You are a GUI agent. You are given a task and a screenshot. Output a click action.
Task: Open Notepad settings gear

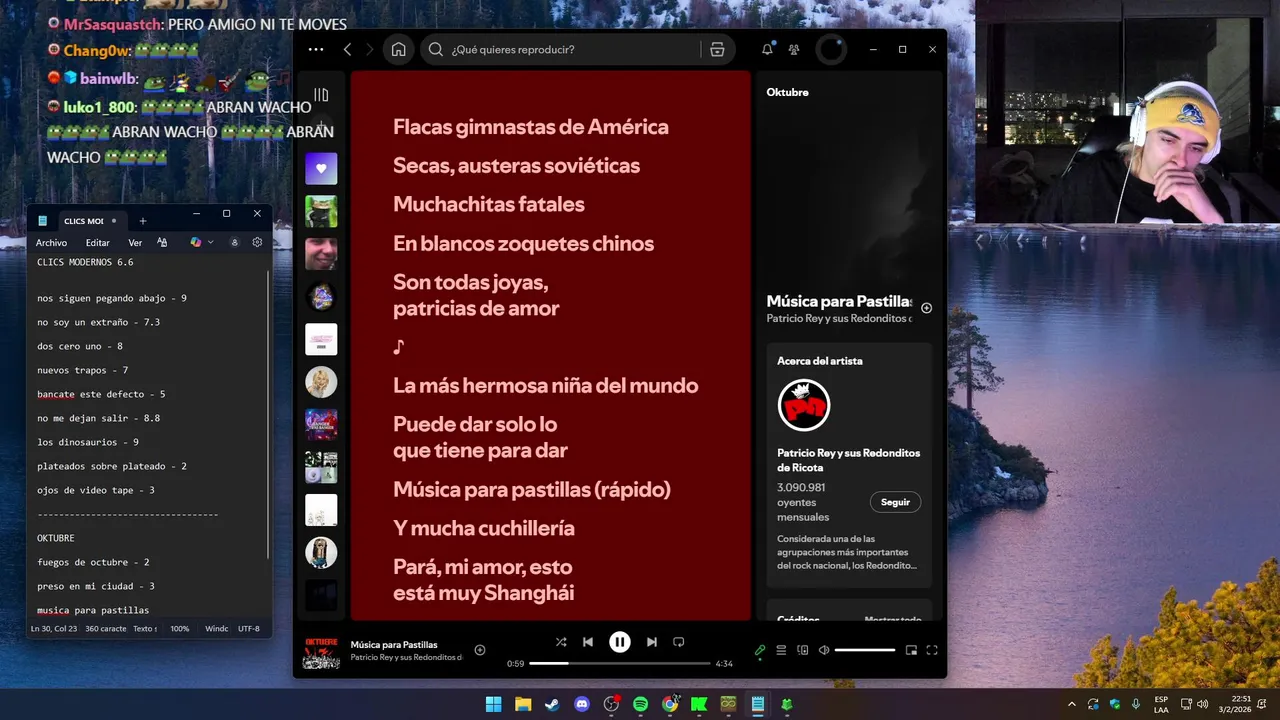tap(257, 243)
